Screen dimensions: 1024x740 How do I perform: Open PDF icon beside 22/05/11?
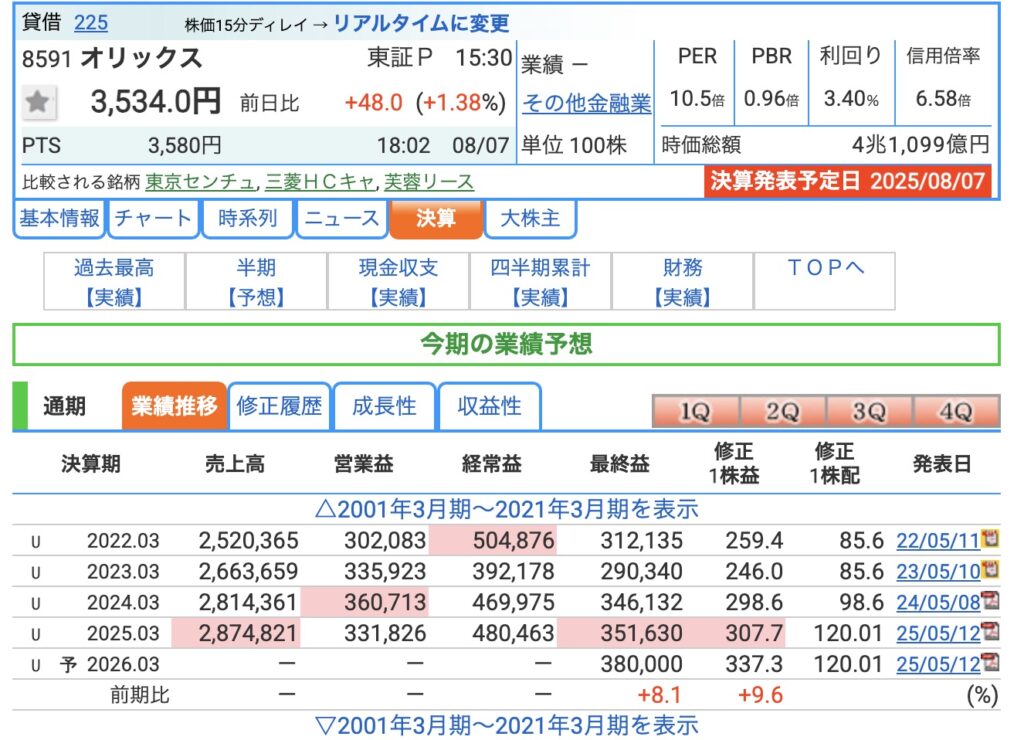[x=991, y=539]
